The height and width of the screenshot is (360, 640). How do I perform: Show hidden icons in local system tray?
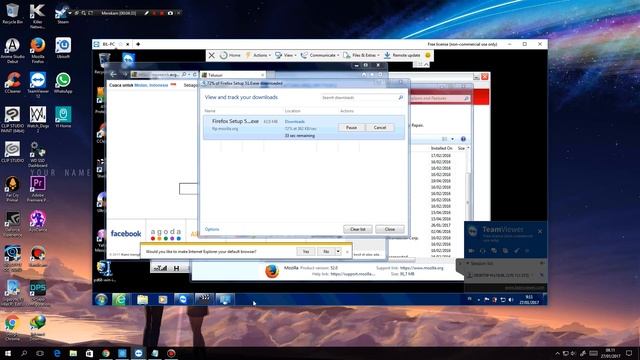pyautogui.click(x=557, y=353)
